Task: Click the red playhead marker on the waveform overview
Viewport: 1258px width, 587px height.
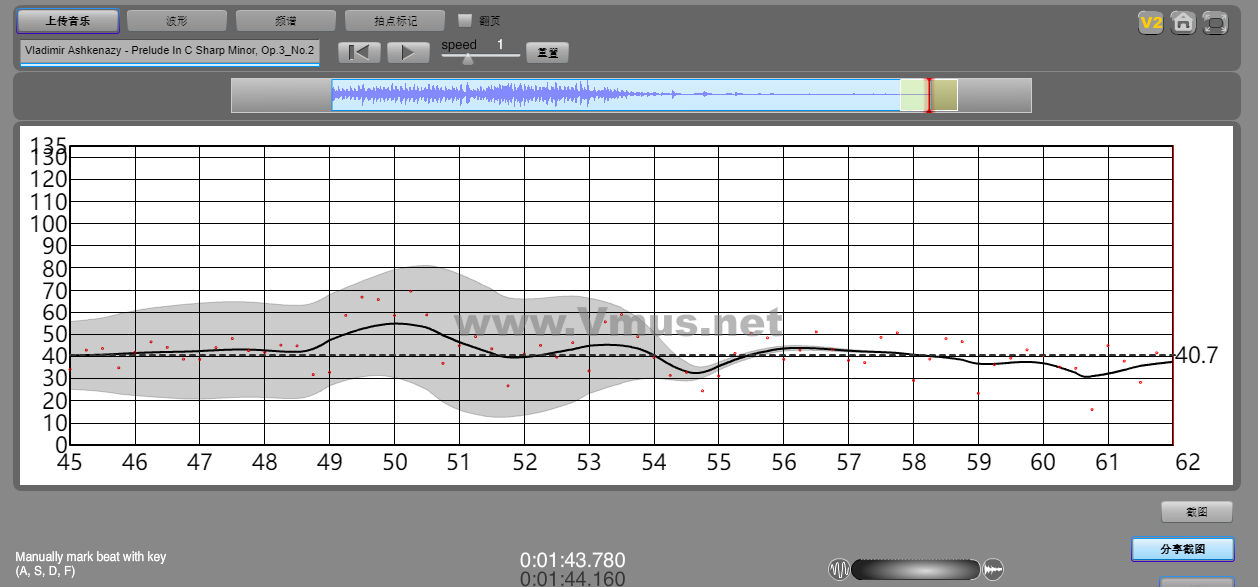Action: pyautogui.click(x=929, y=95)
